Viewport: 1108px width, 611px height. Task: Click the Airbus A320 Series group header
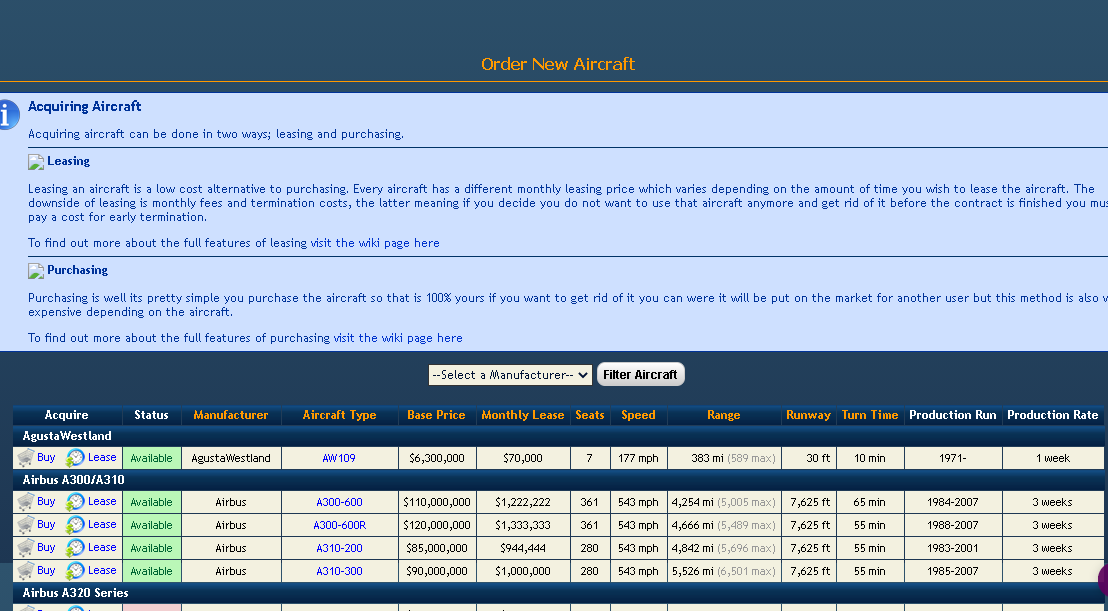(558, 593)
